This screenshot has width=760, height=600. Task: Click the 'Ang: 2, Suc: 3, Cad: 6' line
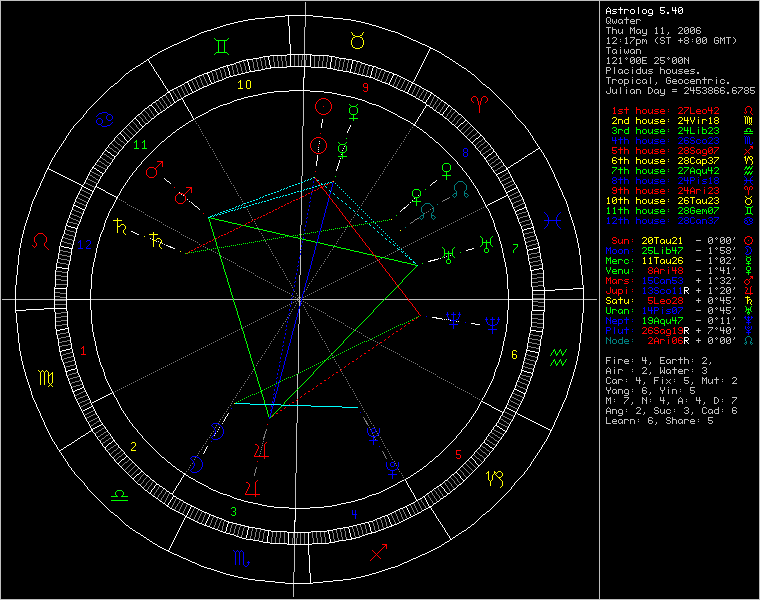tap(671, 411)
